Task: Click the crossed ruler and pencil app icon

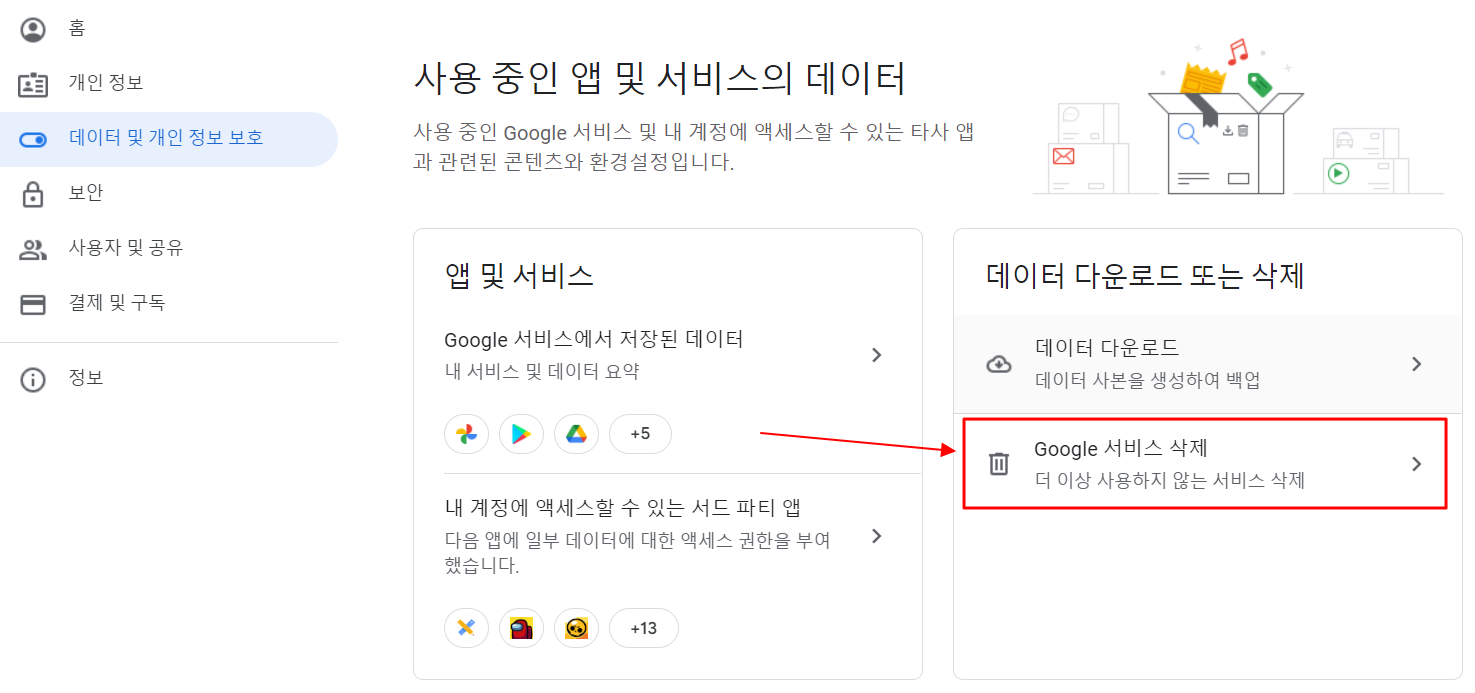Action: point(466,628)
